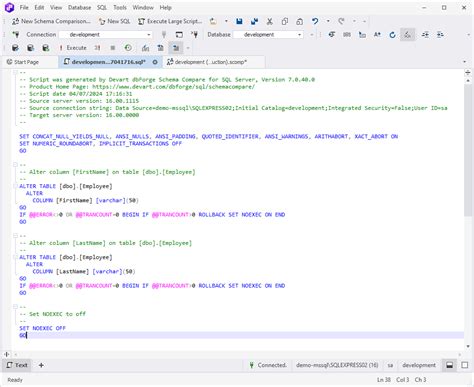Screen dimensions: 474x387
Task: Click the change connection plug icon
Action: (195, 35)
